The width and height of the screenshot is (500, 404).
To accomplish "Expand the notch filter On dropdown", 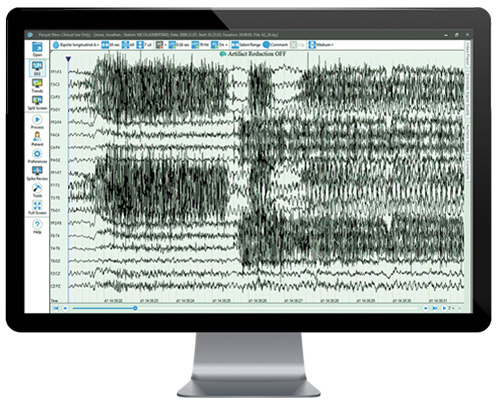I will click(x=220, y=45).
